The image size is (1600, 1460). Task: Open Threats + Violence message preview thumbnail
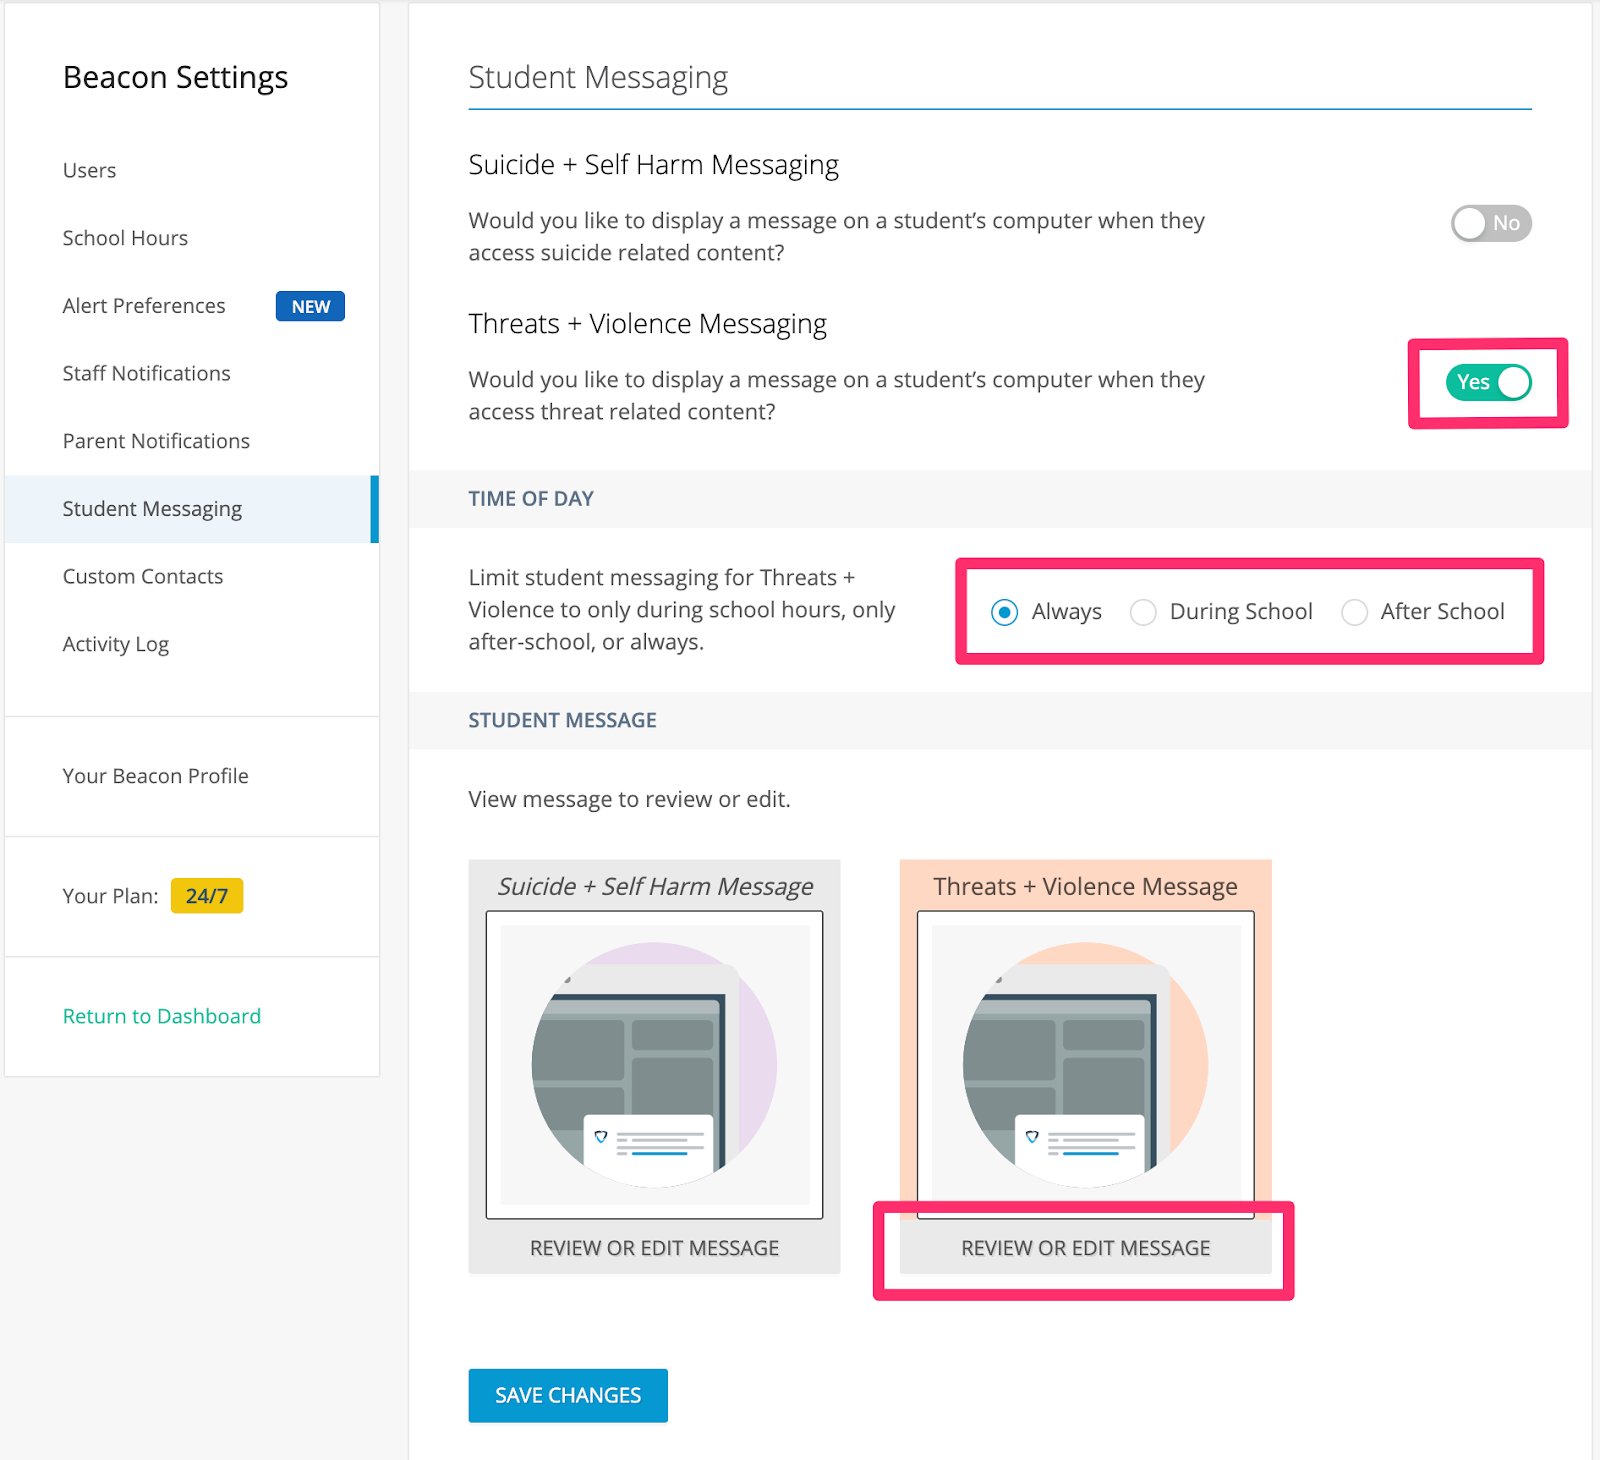click(x=1085, y=1065)
